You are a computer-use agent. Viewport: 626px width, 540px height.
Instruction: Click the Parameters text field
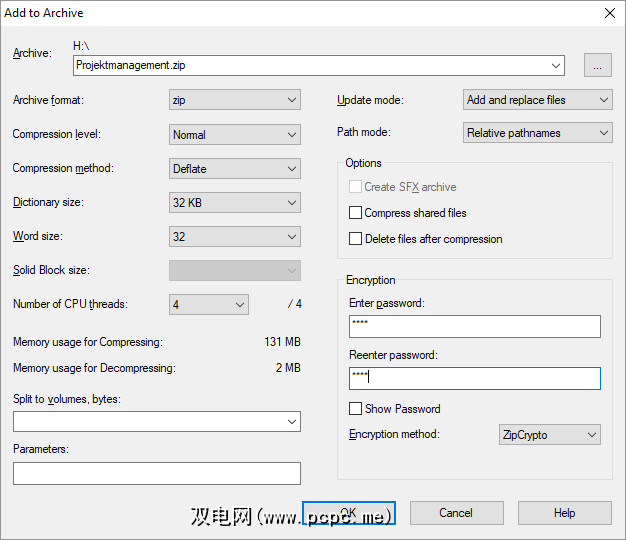pyautogui.click(x=157, y=473)
